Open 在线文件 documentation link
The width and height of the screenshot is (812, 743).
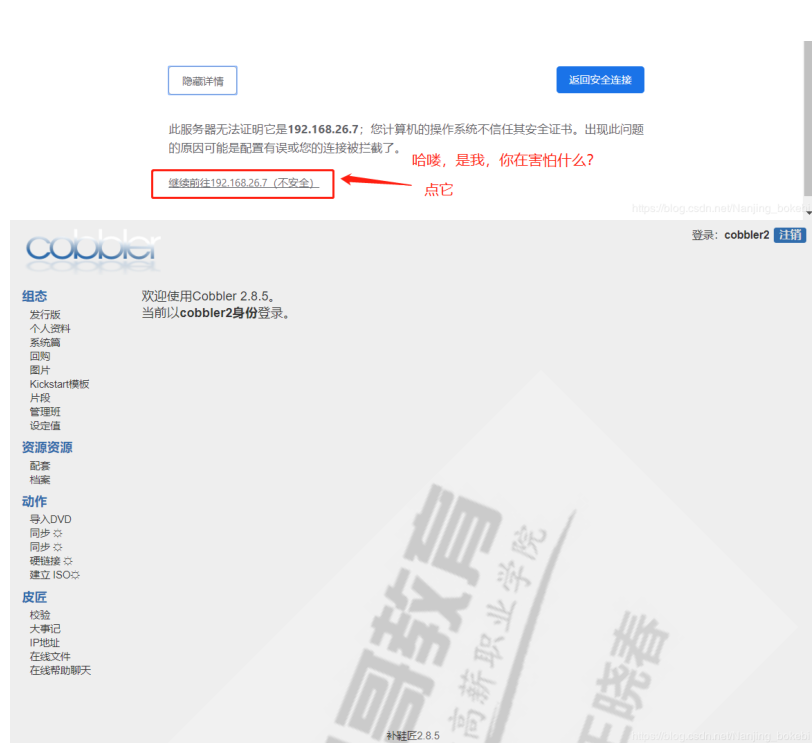coord(50,657)
